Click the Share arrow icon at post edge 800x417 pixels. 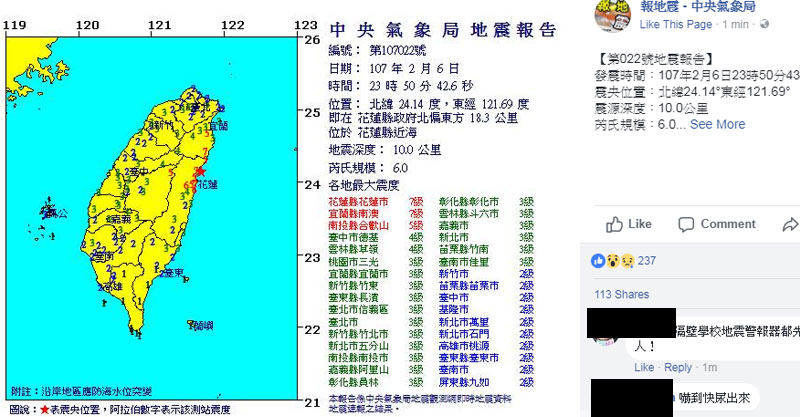coord(790,224)
